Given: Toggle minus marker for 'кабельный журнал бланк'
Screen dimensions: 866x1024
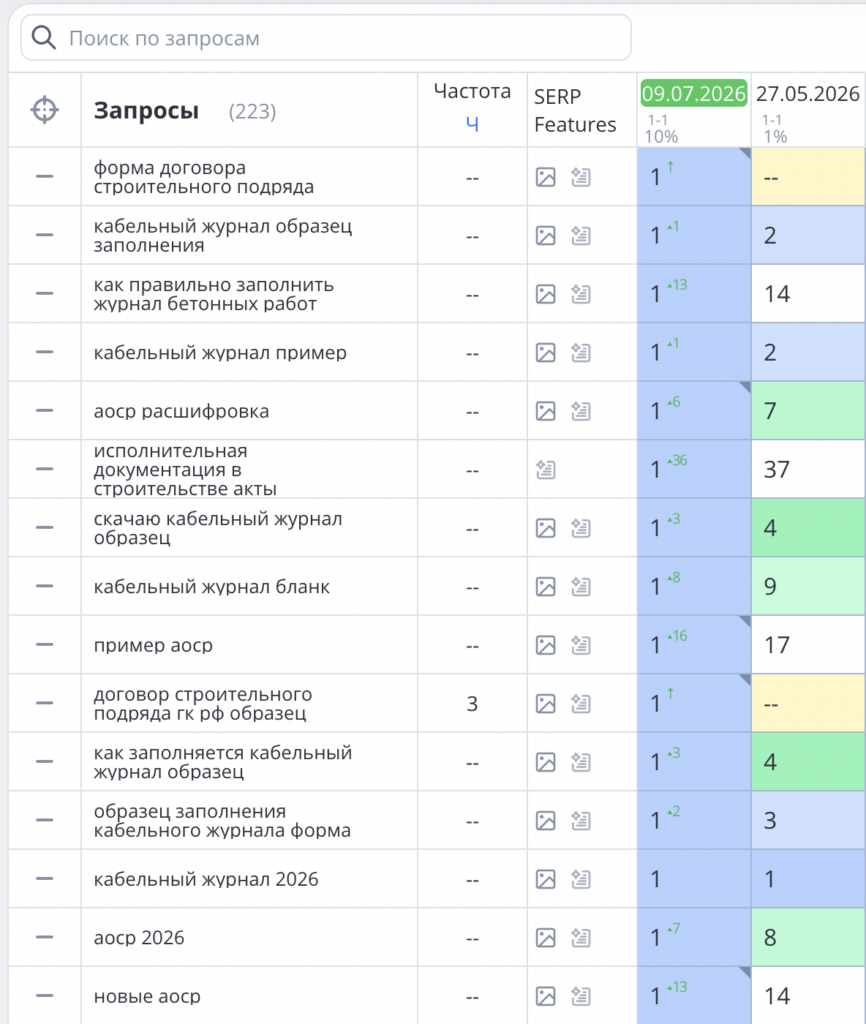Looking at the screenshot, I should click(44, 586).
